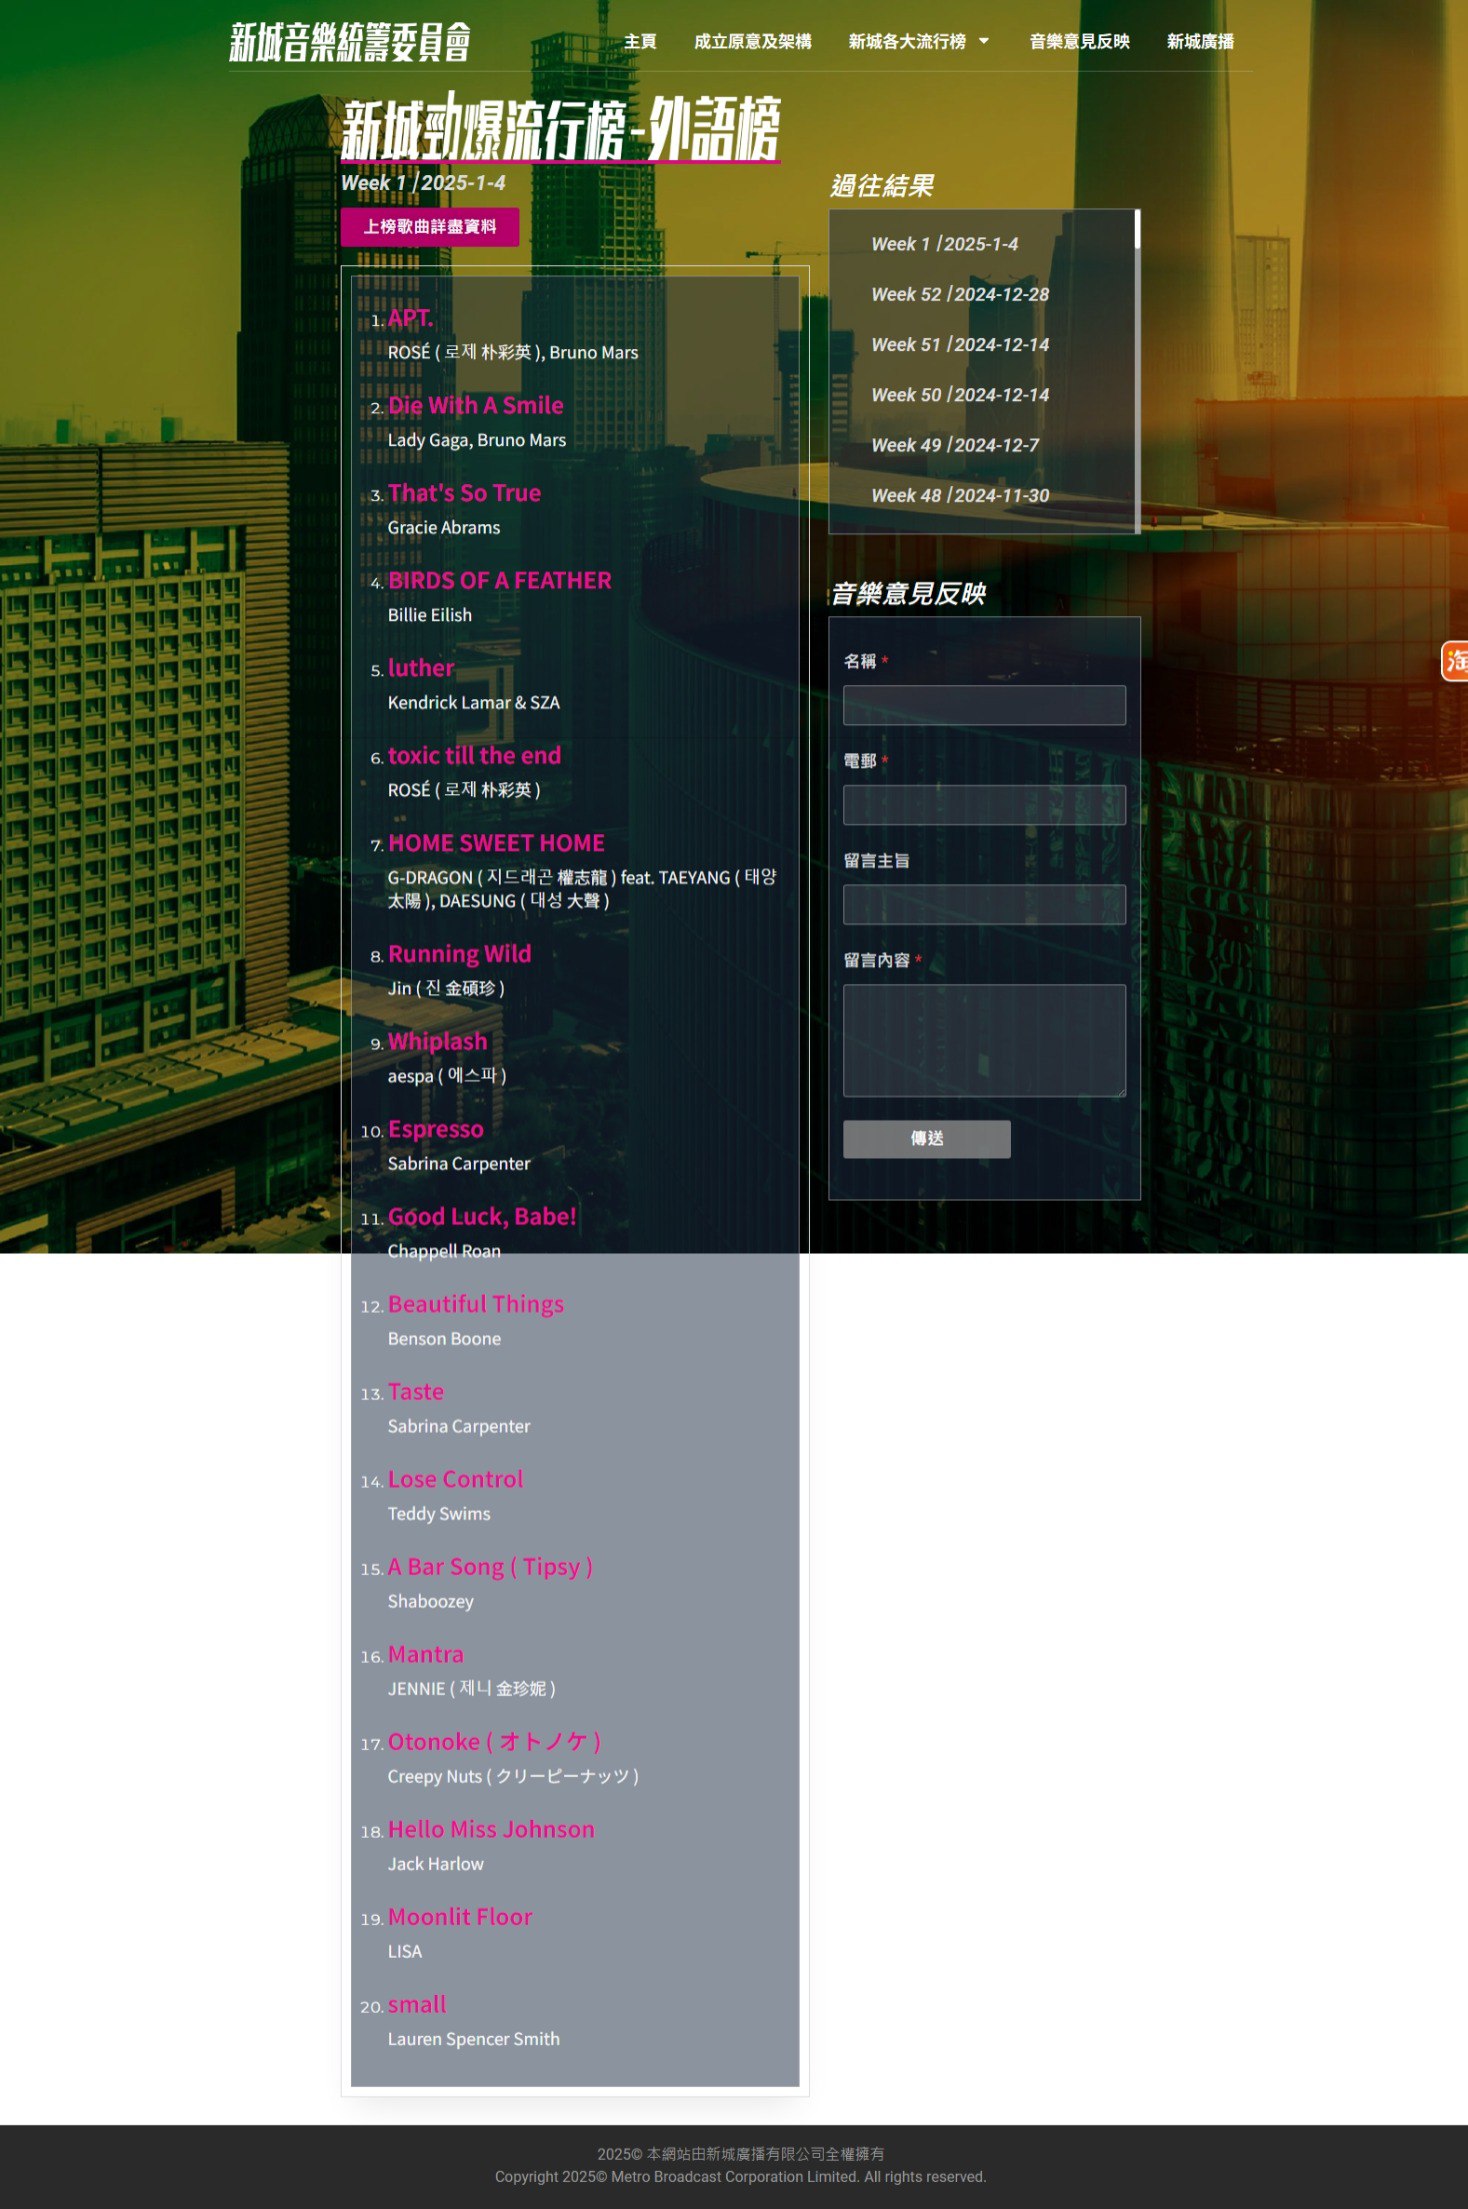Click artist text Billie Eilish

(x=430, y=615)
